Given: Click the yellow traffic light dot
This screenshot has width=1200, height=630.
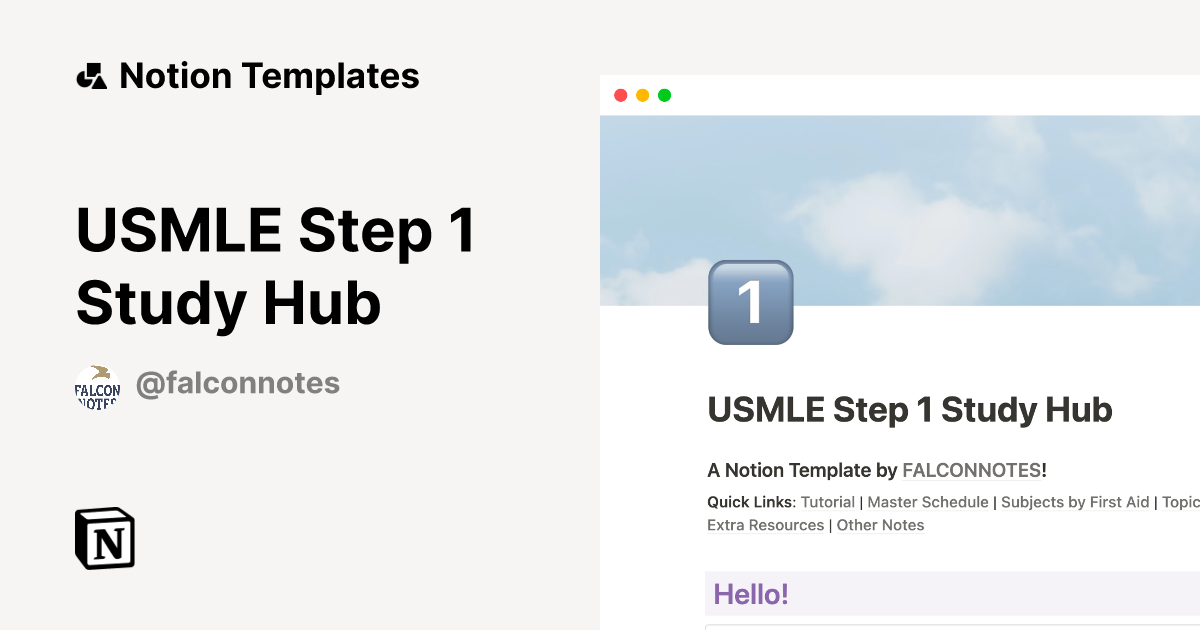Looking at the screenshot, I should [643, 95].
